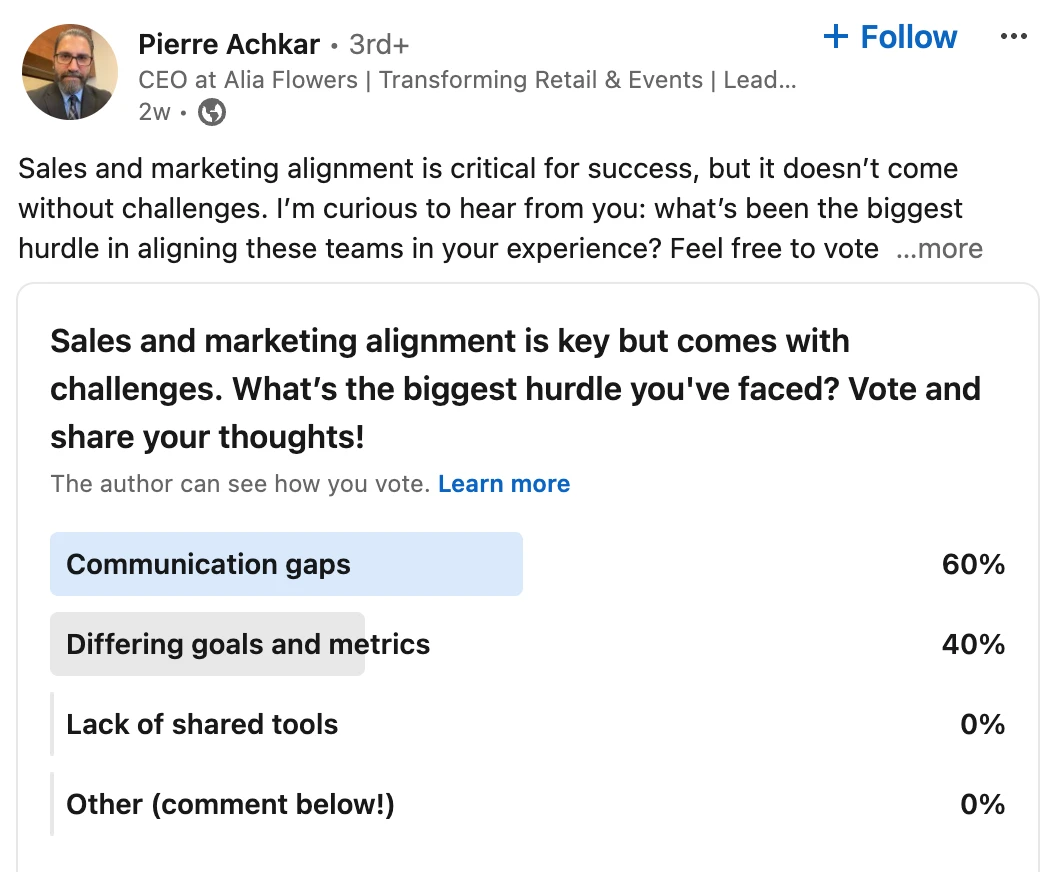
Task: Click the plus sign next to Follow
Action: pos(835,36)
